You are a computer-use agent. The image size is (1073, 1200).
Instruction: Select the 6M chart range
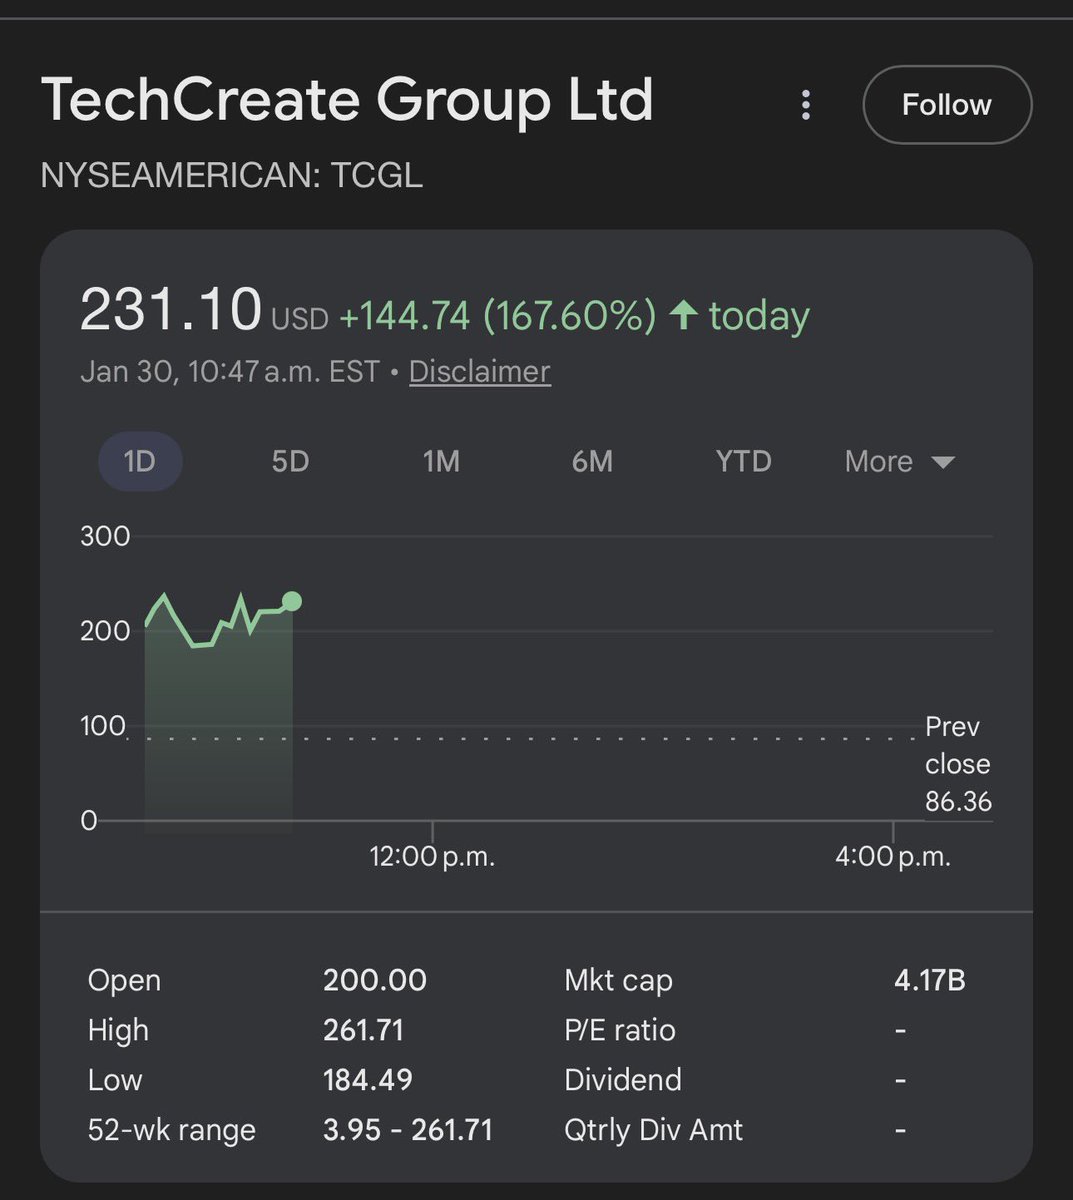(x=592, y=461)
